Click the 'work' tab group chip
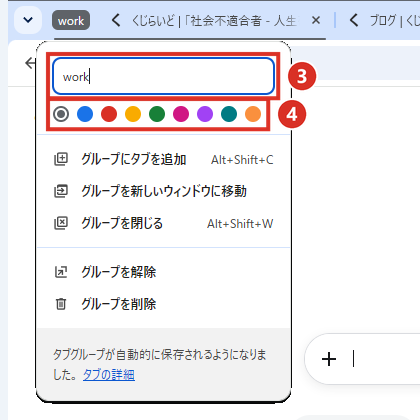 click(71, 20)
